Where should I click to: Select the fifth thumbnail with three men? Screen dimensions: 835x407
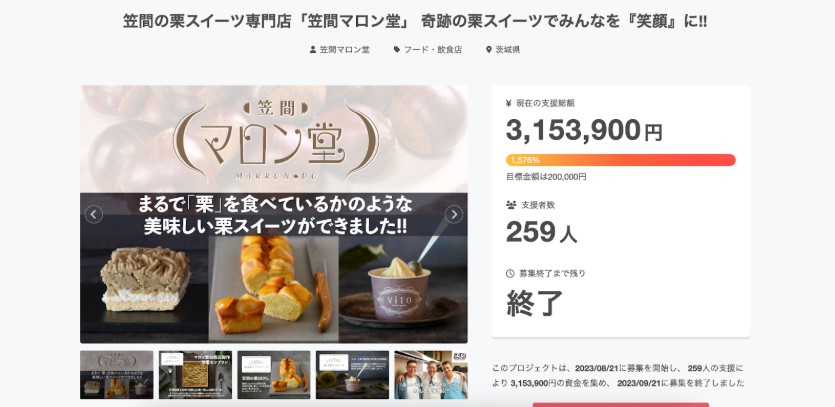(431, 375)
